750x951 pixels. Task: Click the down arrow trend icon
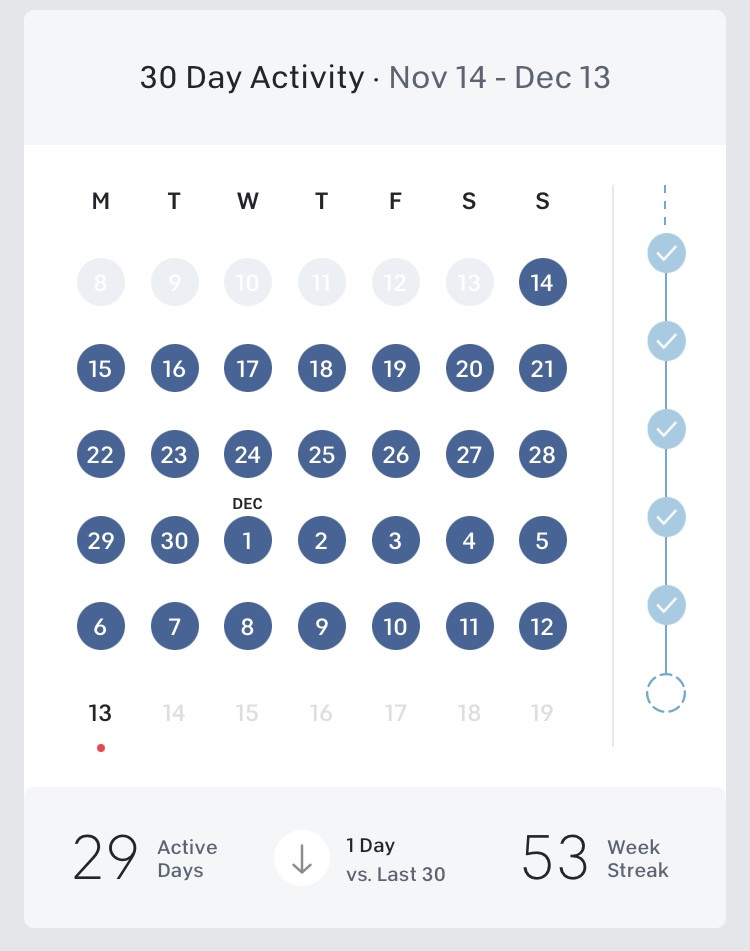[302, 858]
